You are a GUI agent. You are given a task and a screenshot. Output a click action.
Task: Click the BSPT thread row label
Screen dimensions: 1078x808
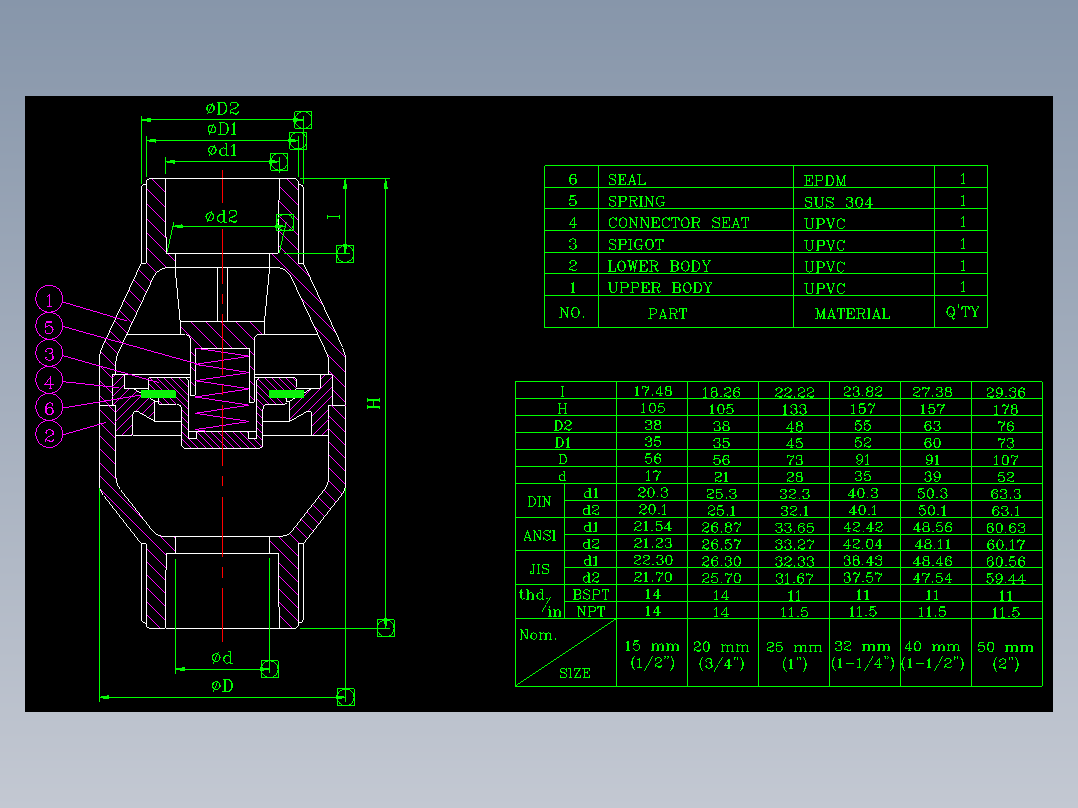pos(591,595)
